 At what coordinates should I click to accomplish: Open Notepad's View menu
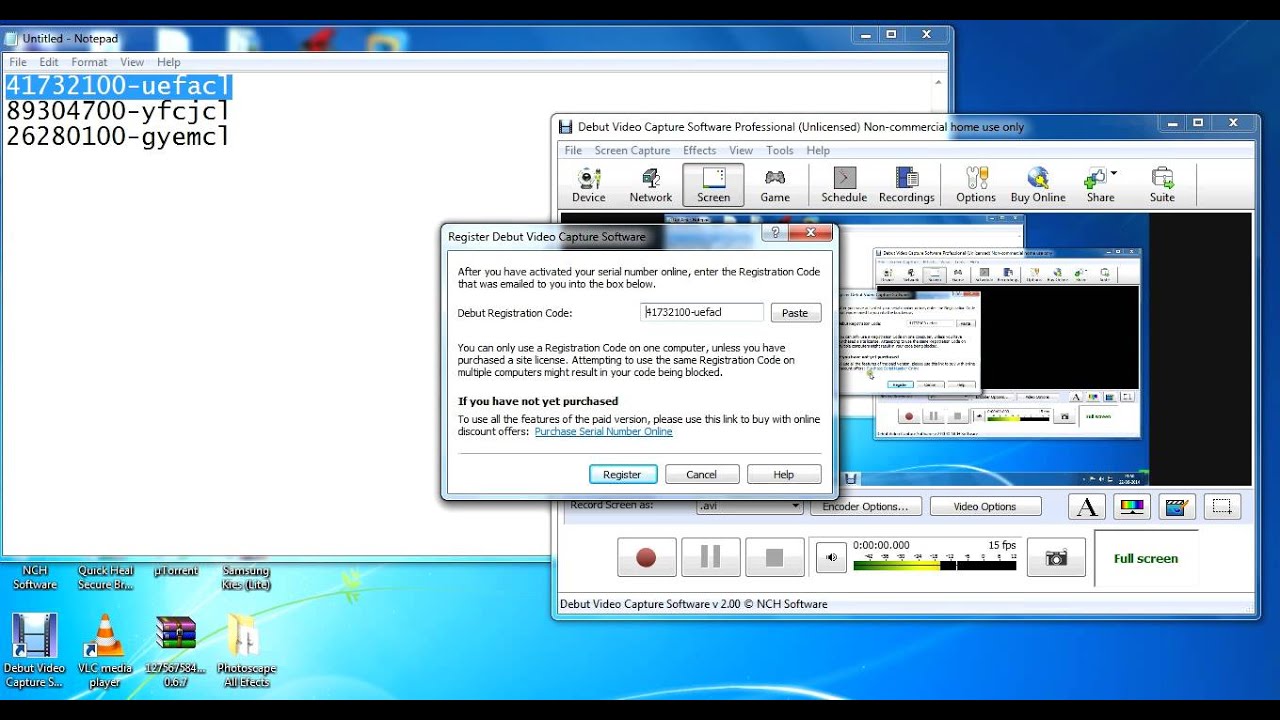tap(132, 62)
